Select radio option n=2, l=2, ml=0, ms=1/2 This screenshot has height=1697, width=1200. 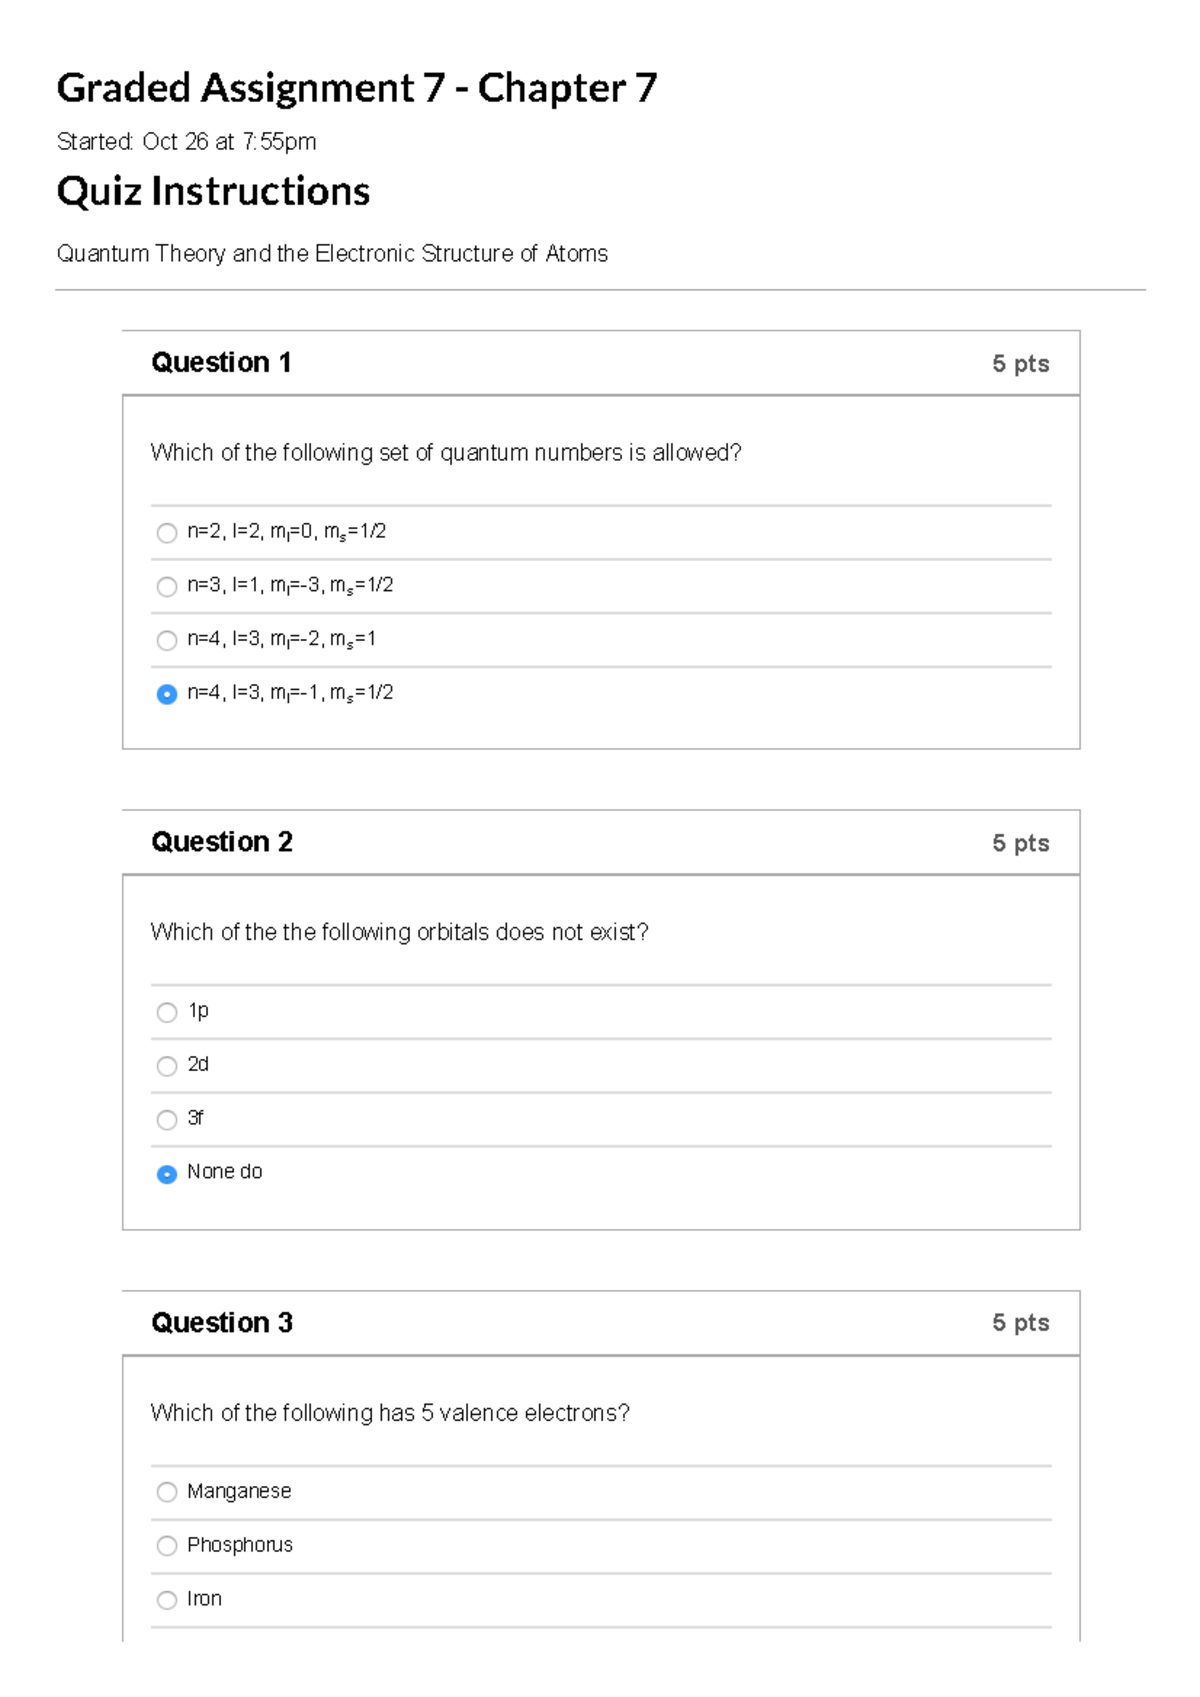[167, 534]
